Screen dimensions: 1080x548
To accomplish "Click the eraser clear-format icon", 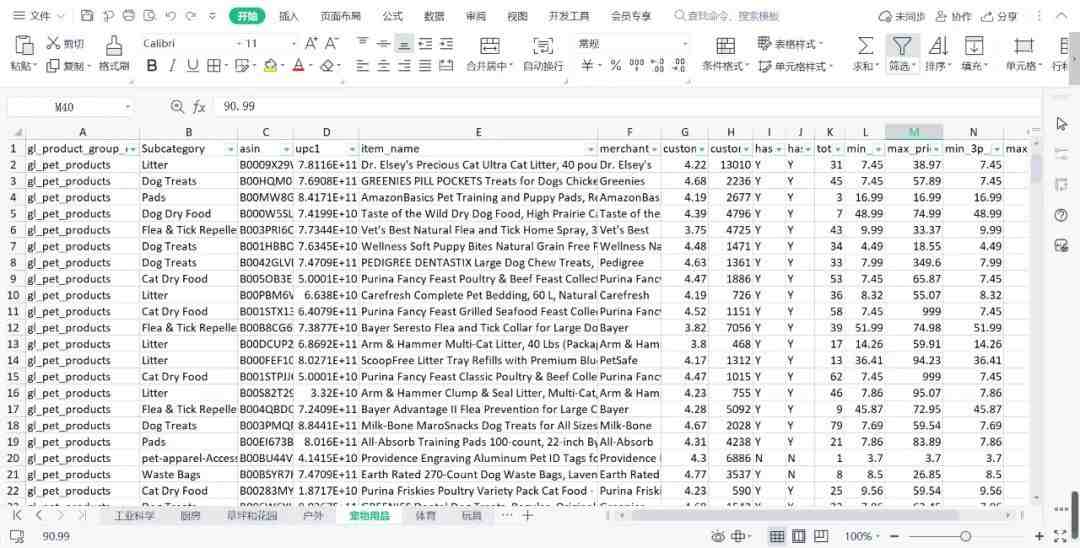I will tap(327, 66).
